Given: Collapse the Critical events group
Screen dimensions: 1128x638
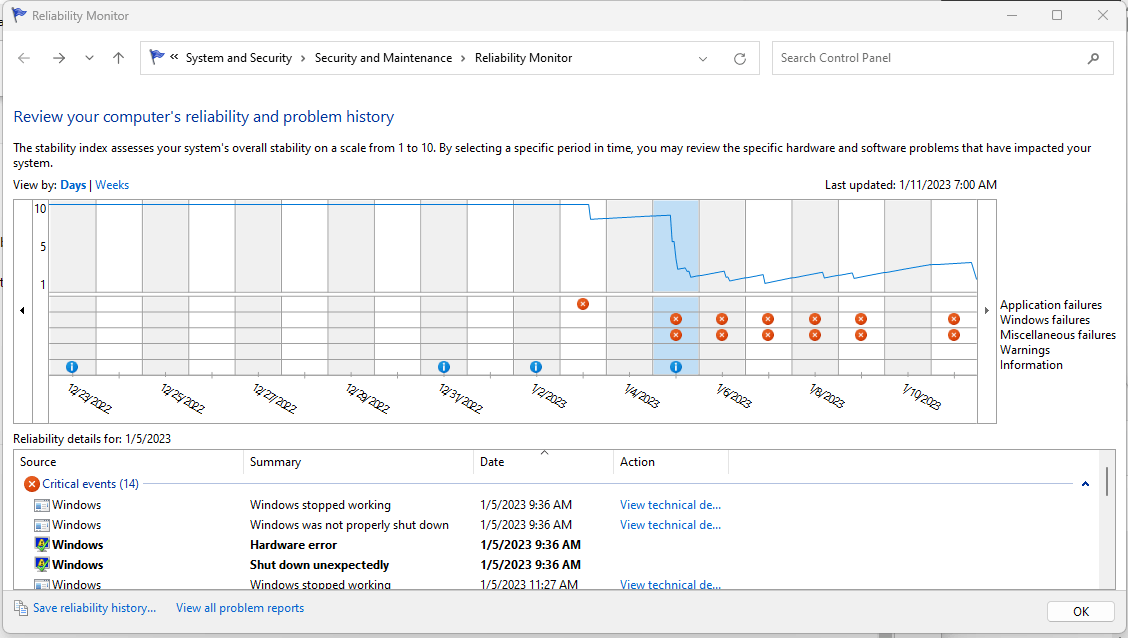Looking at the screenshot, I should pyautogui.click(x=1085, y=484).
